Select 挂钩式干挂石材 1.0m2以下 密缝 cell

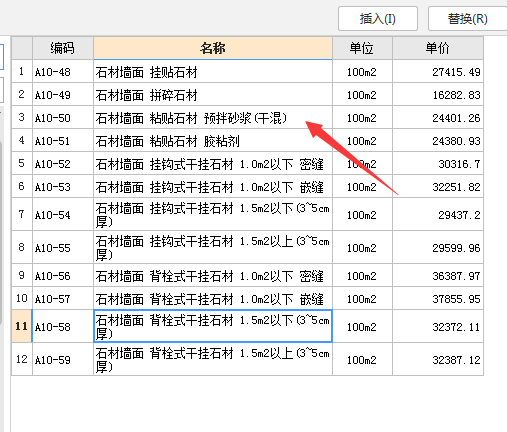click(x=213, y=164)
